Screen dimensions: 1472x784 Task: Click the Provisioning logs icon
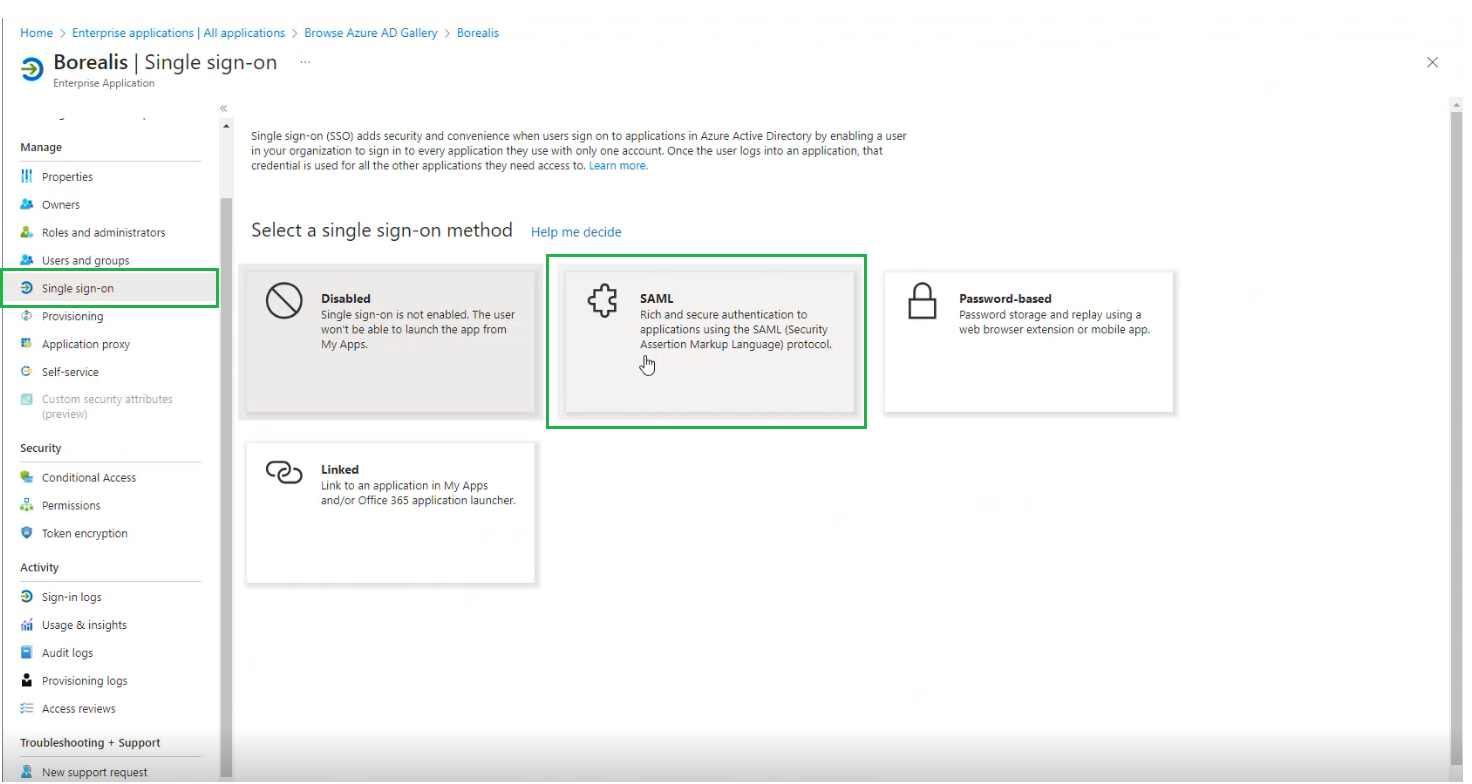pos(27,681)
